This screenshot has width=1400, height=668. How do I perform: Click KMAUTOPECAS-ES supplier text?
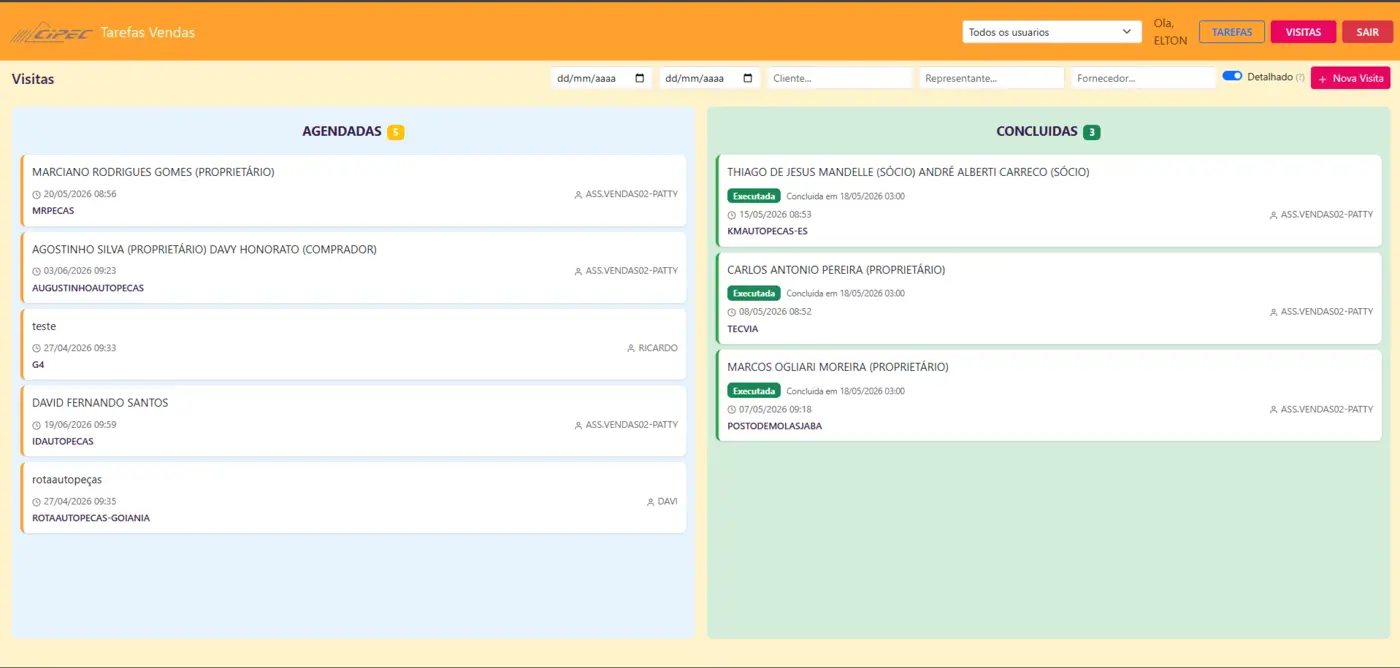click(767, 231)
